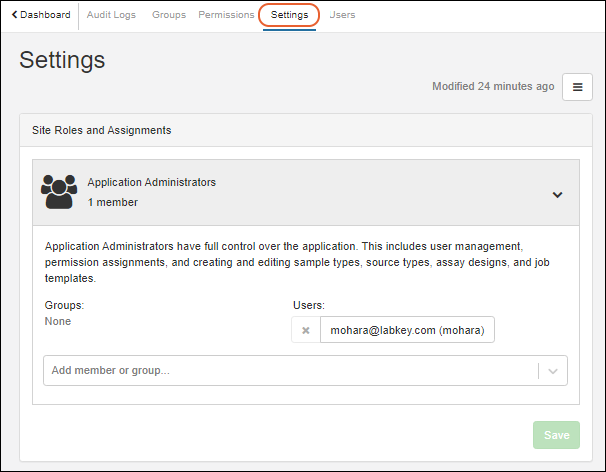The height and width of the screenshot is (472, 606).
Task: Click the Application Administrators group icon
Action: [x=59, y=192]
